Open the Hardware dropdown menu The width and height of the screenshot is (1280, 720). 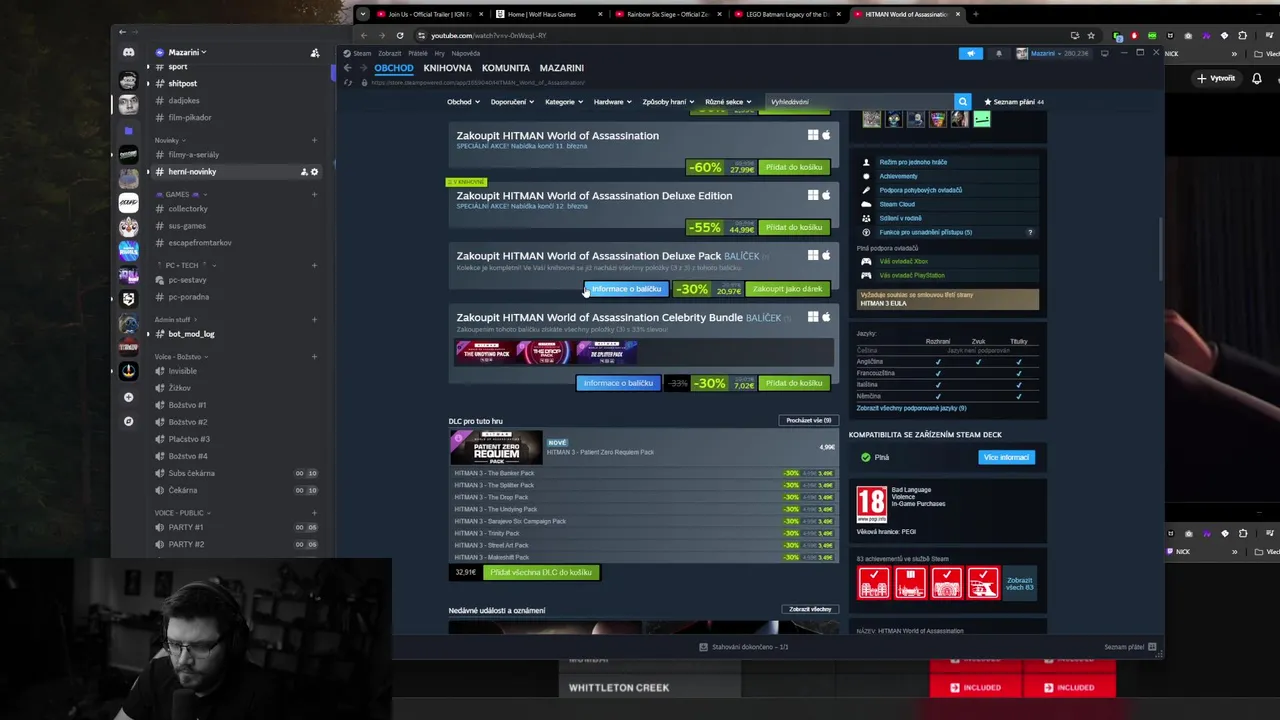click(611, 102)
